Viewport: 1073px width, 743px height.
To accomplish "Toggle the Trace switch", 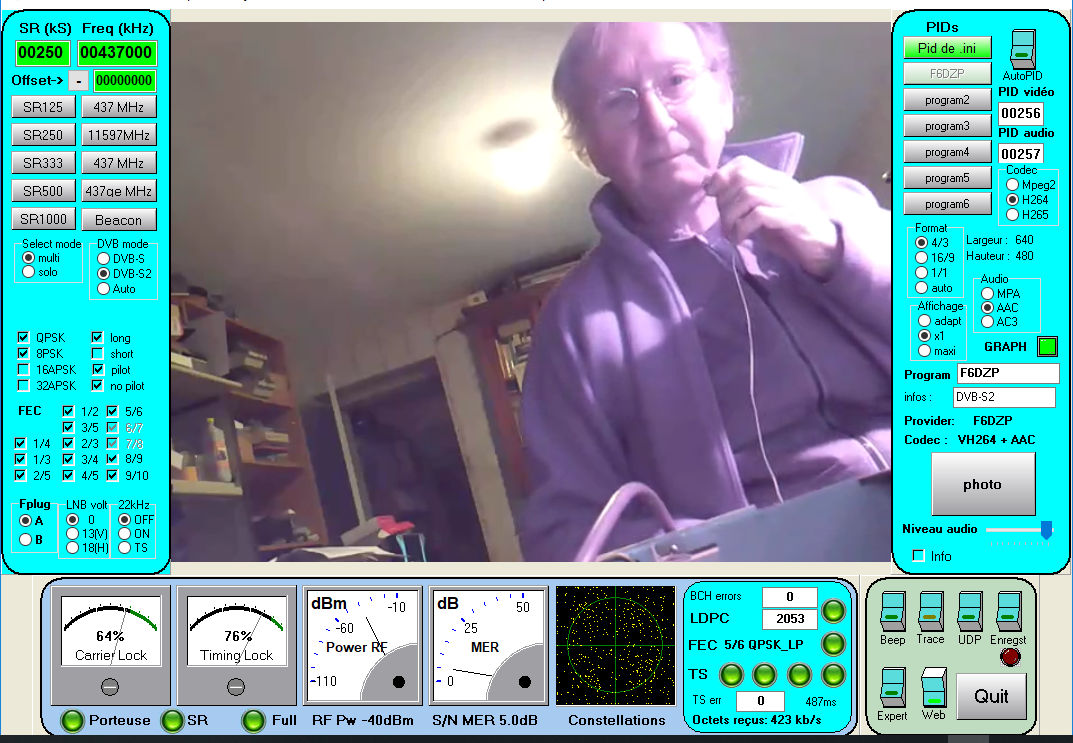I will [x=931, y=612].
